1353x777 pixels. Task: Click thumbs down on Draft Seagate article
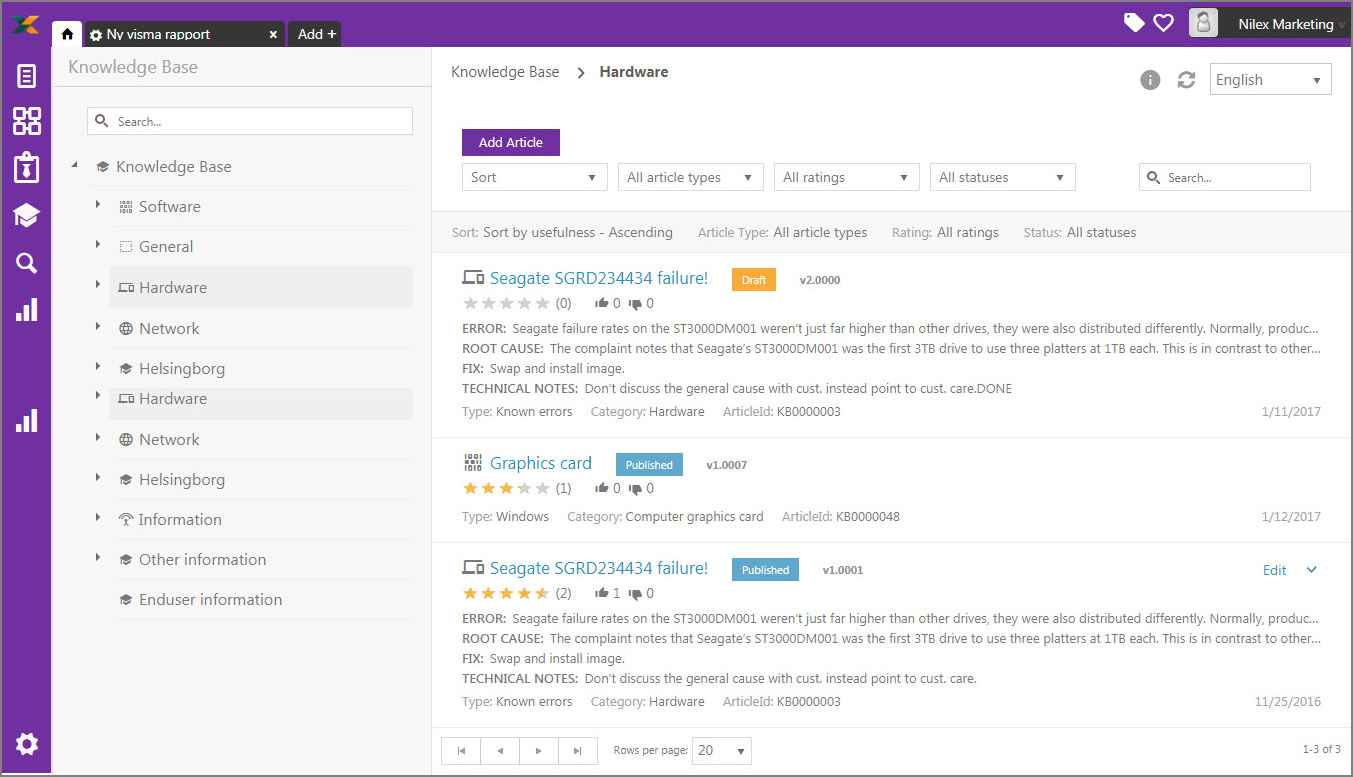coord(635,304)
